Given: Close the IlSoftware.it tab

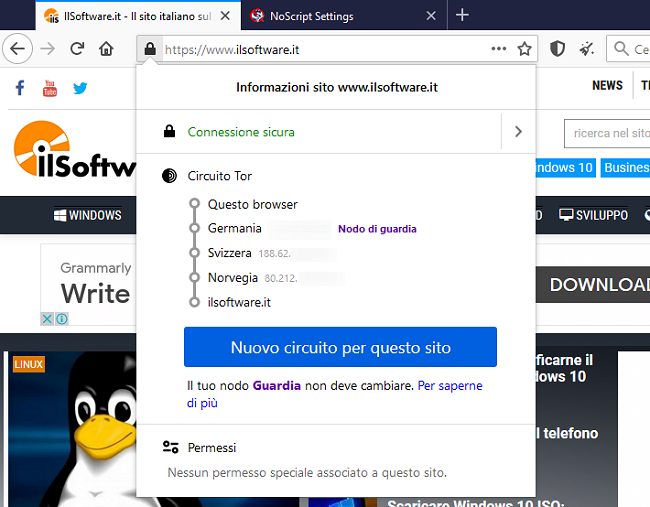Looking at the screenshot, I should (x=225, y=16).
